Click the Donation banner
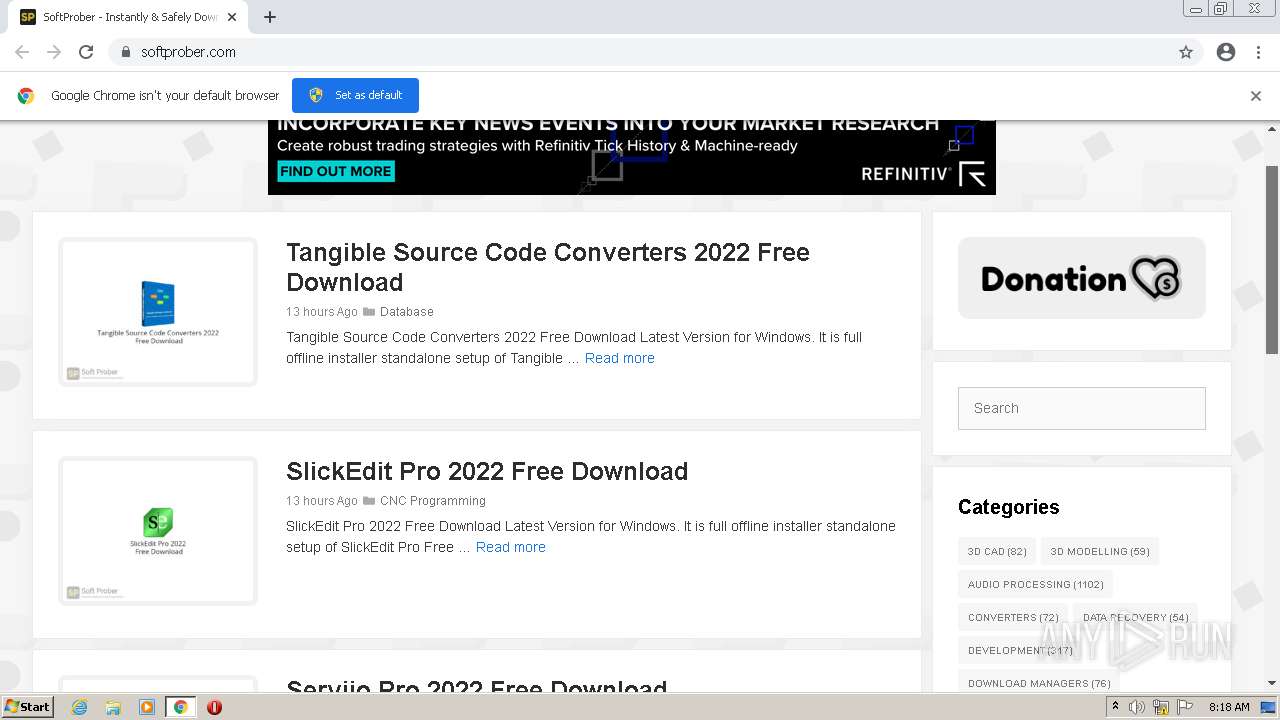The height and width of the screenshot is (720, 1280). pyautogui.click(x=1082, y=278)
